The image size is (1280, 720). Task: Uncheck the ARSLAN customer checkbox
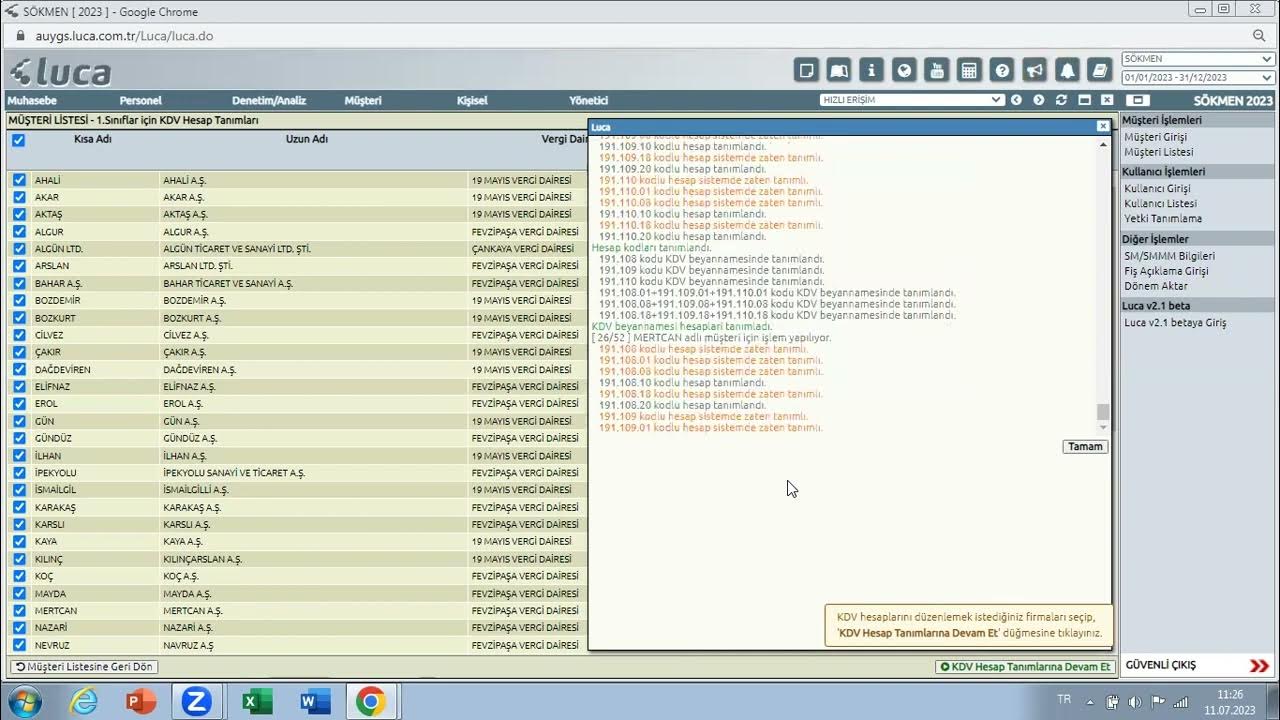pyautogui.click(x=19, y=266)
